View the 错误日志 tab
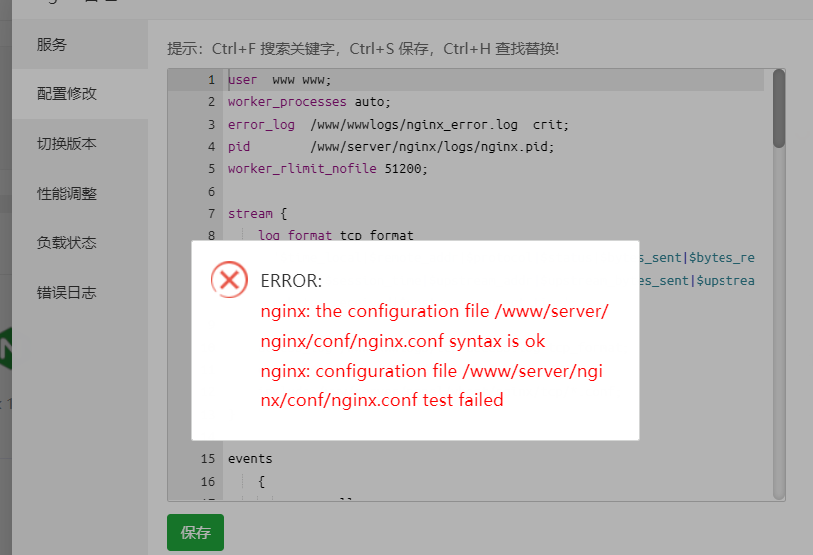The image size is (813, 555). coord(80,293)
